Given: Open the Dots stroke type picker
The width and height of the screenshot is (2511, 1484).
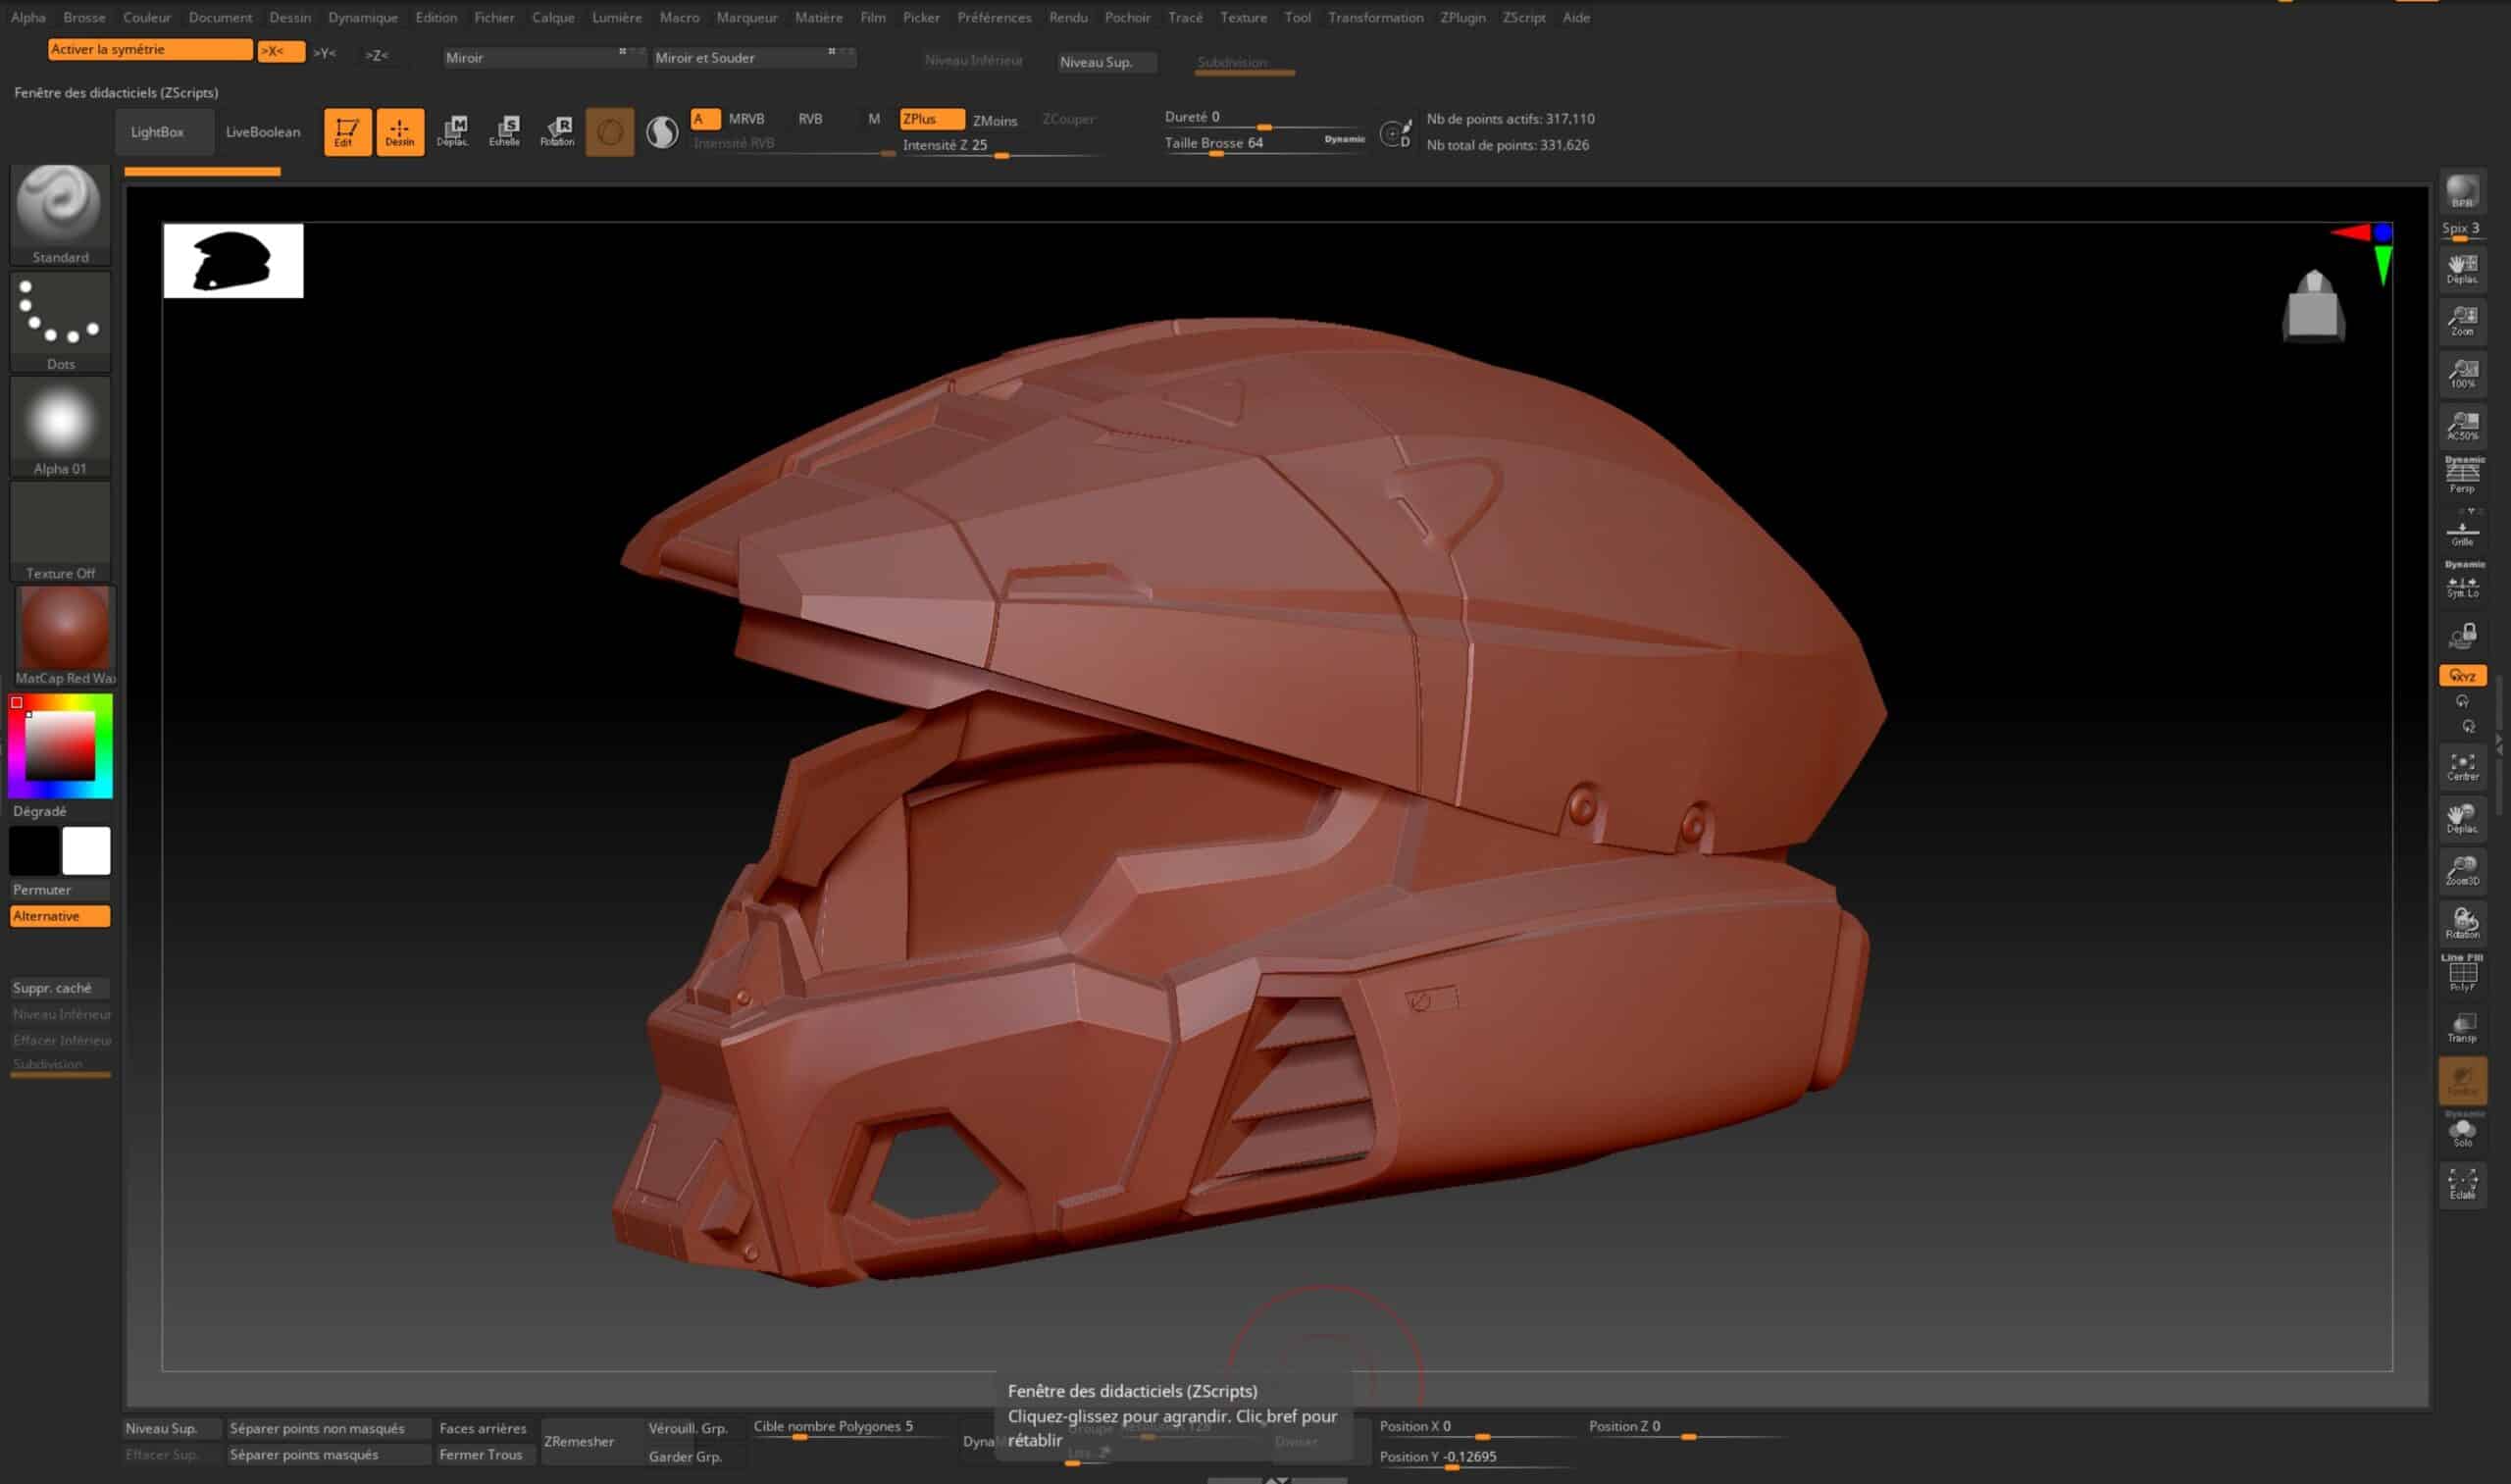Looking at the screenshot, I should (60, 320).
